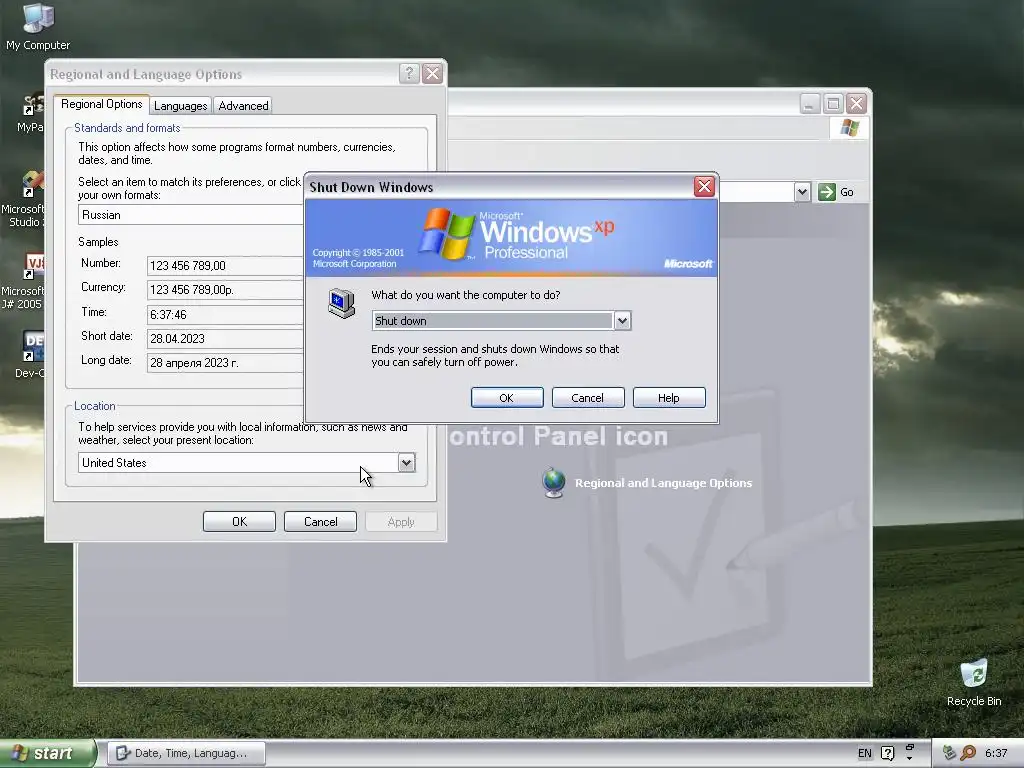Image resolution: width=1024 pixels, height=768 pixels.
Task: Click the Long date sample field
Action: pos(225,362)
